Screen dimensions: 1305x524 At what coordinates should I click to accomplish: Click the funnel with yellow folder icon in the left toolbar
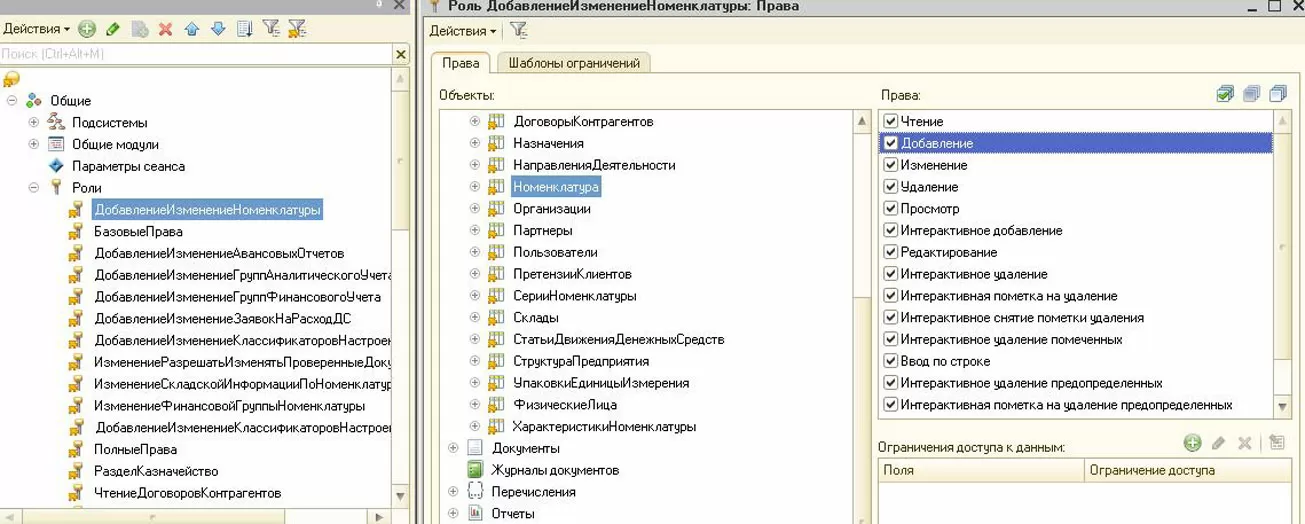click(297, 29)
